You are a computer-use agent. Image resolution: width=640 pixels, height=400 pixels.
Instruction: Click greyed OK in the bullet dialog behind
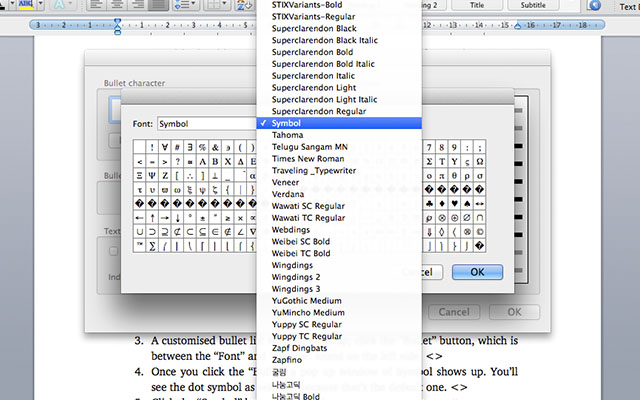click(x=514, y=312)
